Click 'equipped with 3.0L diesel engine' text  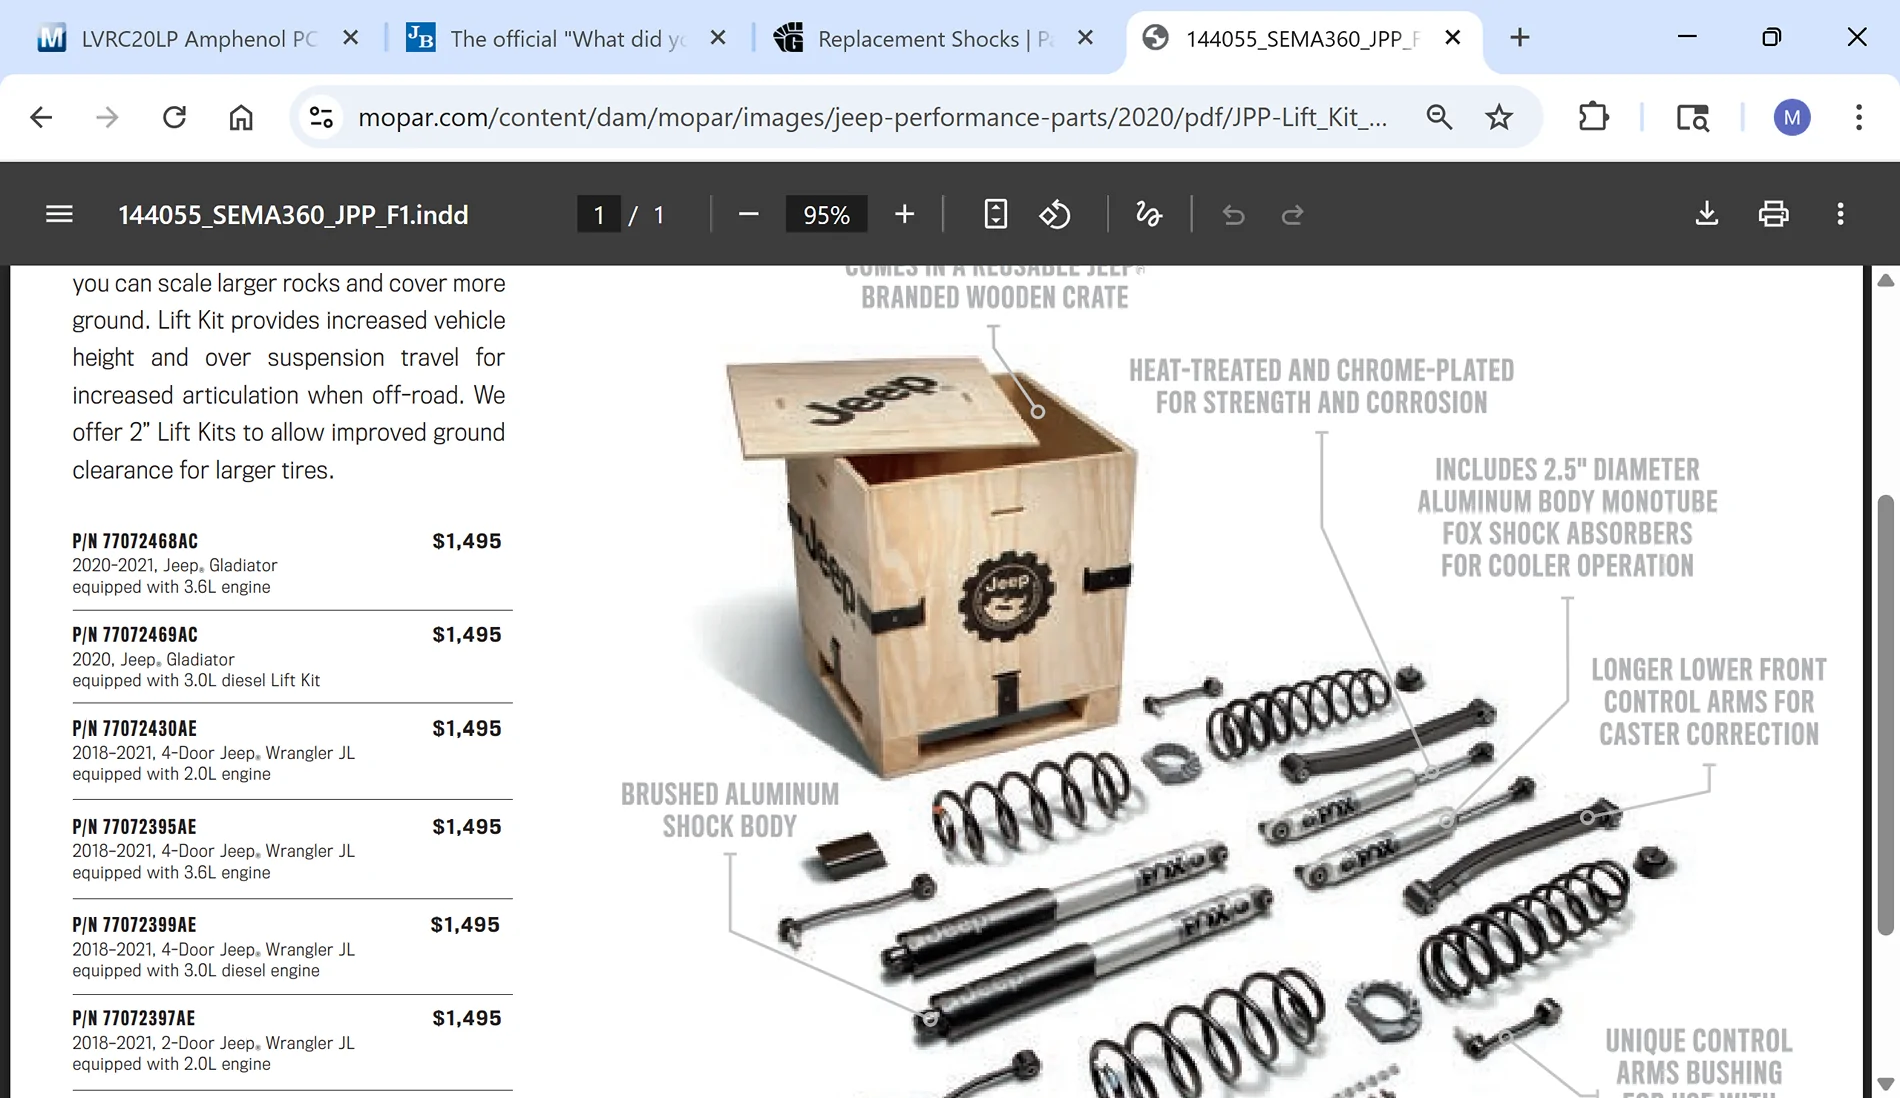click(x=196, y=971)
